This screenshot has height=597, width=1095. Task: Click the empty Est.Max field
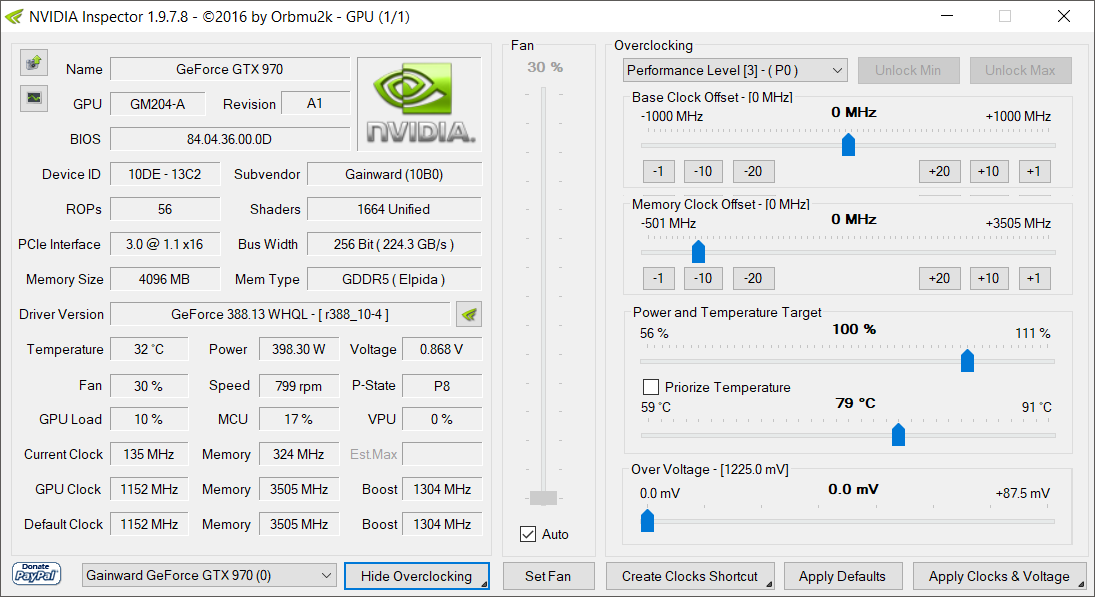441,454
